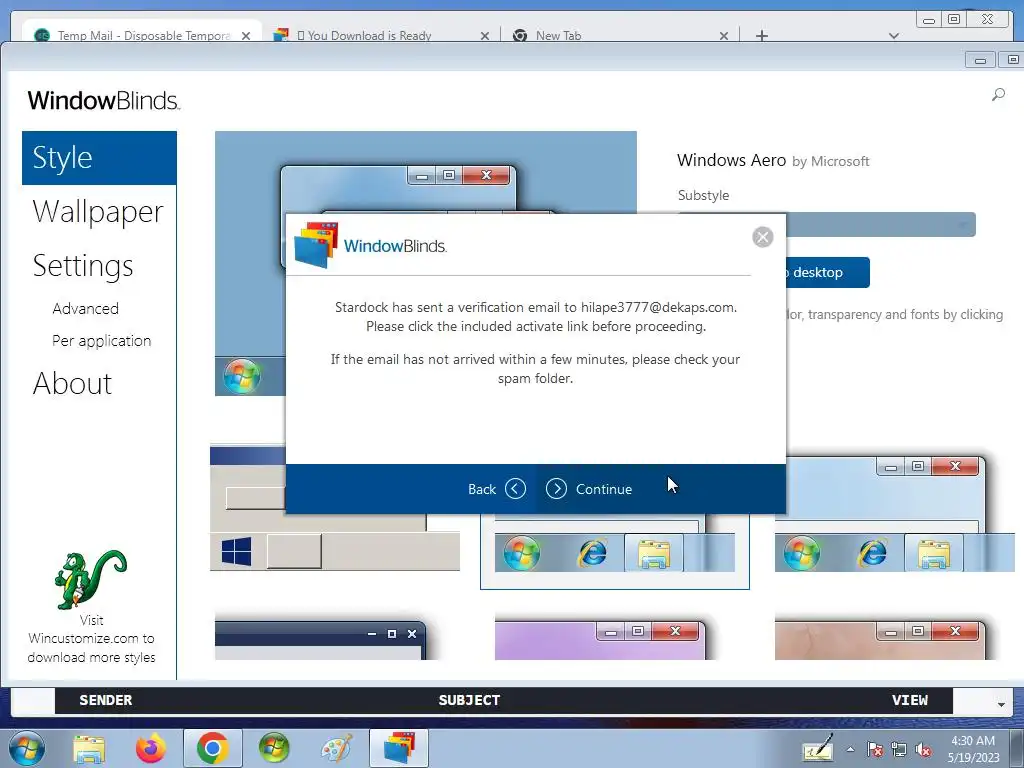Open the browser tab search chevron
This screenshot has width=1024, height=768.
point(893,36)
